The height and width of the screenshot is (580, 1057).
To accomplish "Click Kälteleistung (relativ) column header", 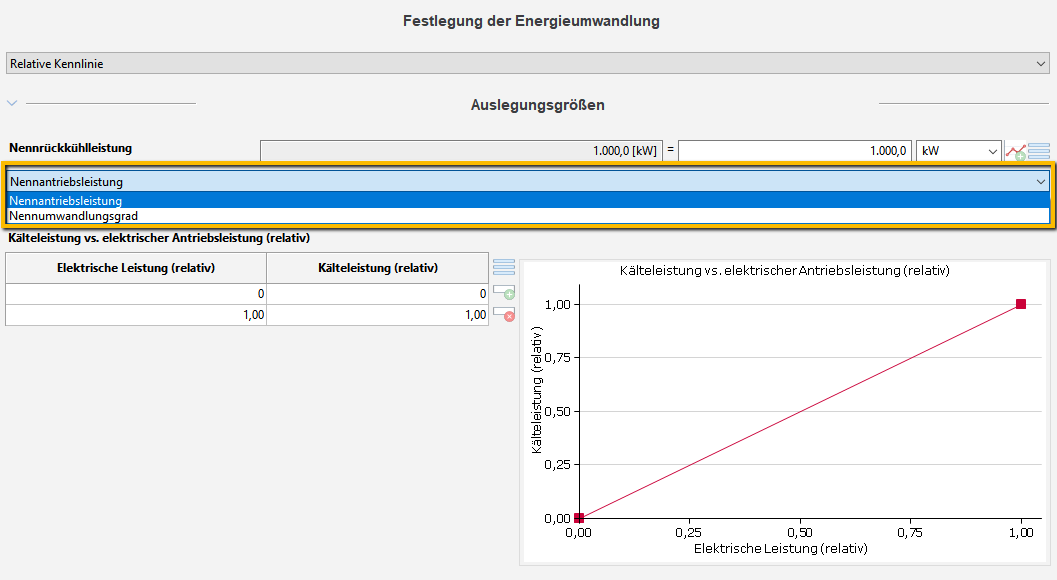I will click(378, 268).
